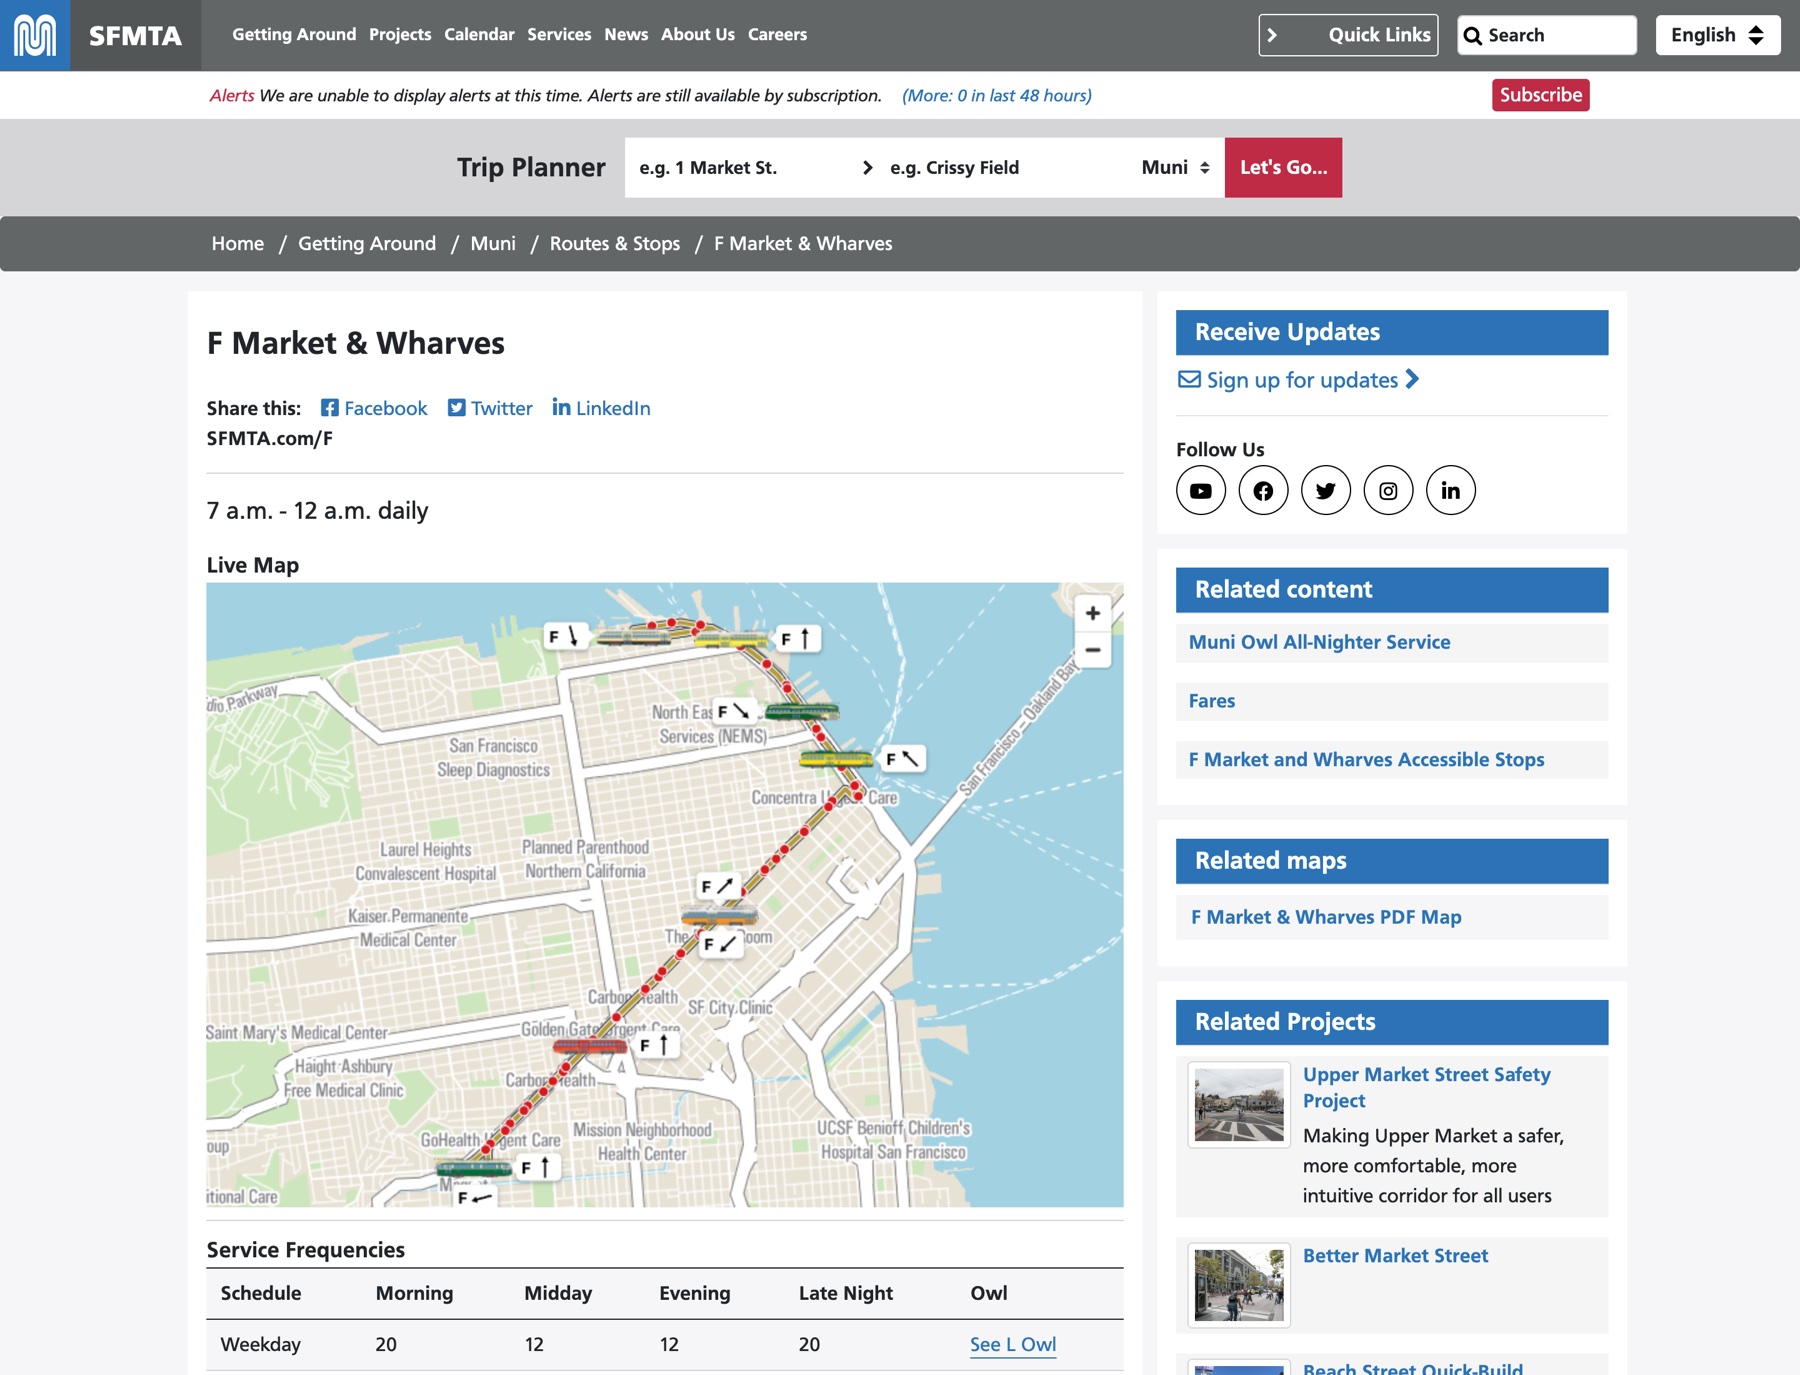Viewport: 1800px width, 1375px height.
Task: Open the Fares related link
Action: pos(1212,702)
